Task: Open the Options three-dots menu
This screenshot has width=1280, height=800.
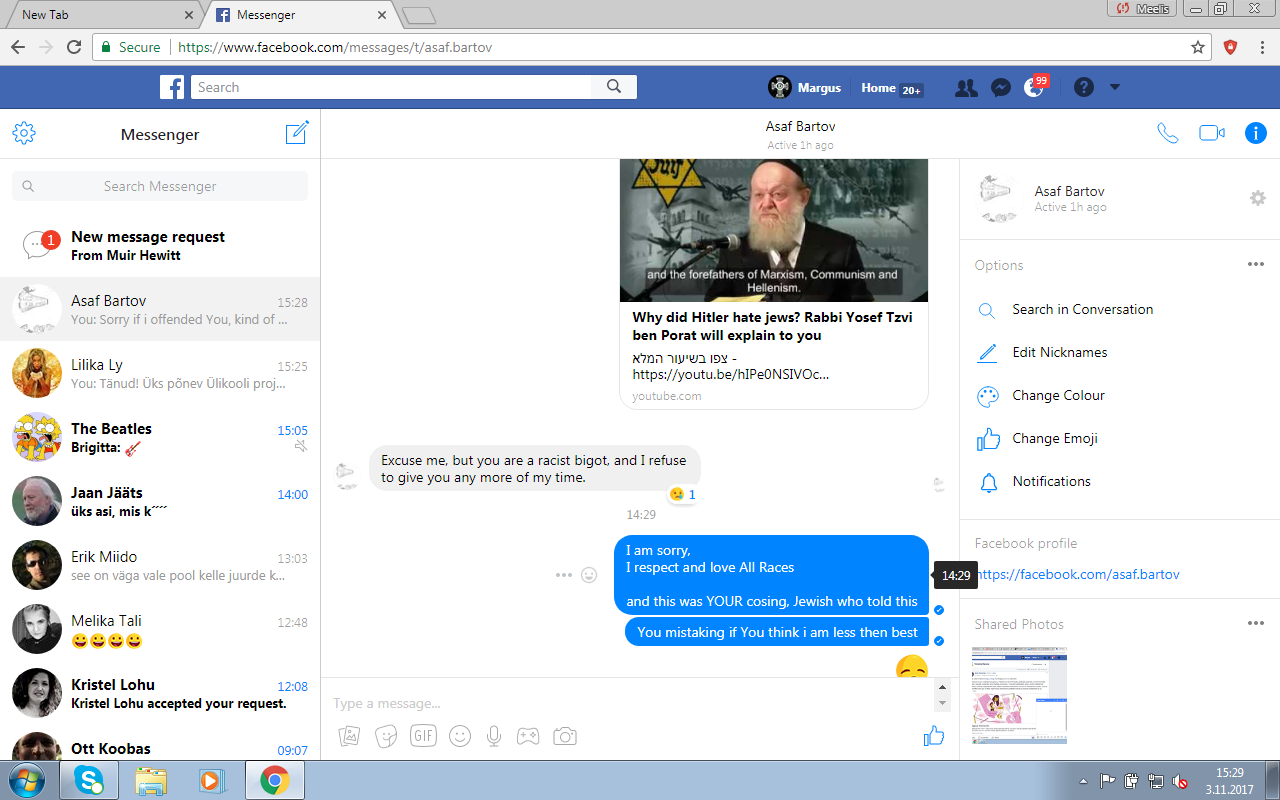Action: pos(1256,265)
